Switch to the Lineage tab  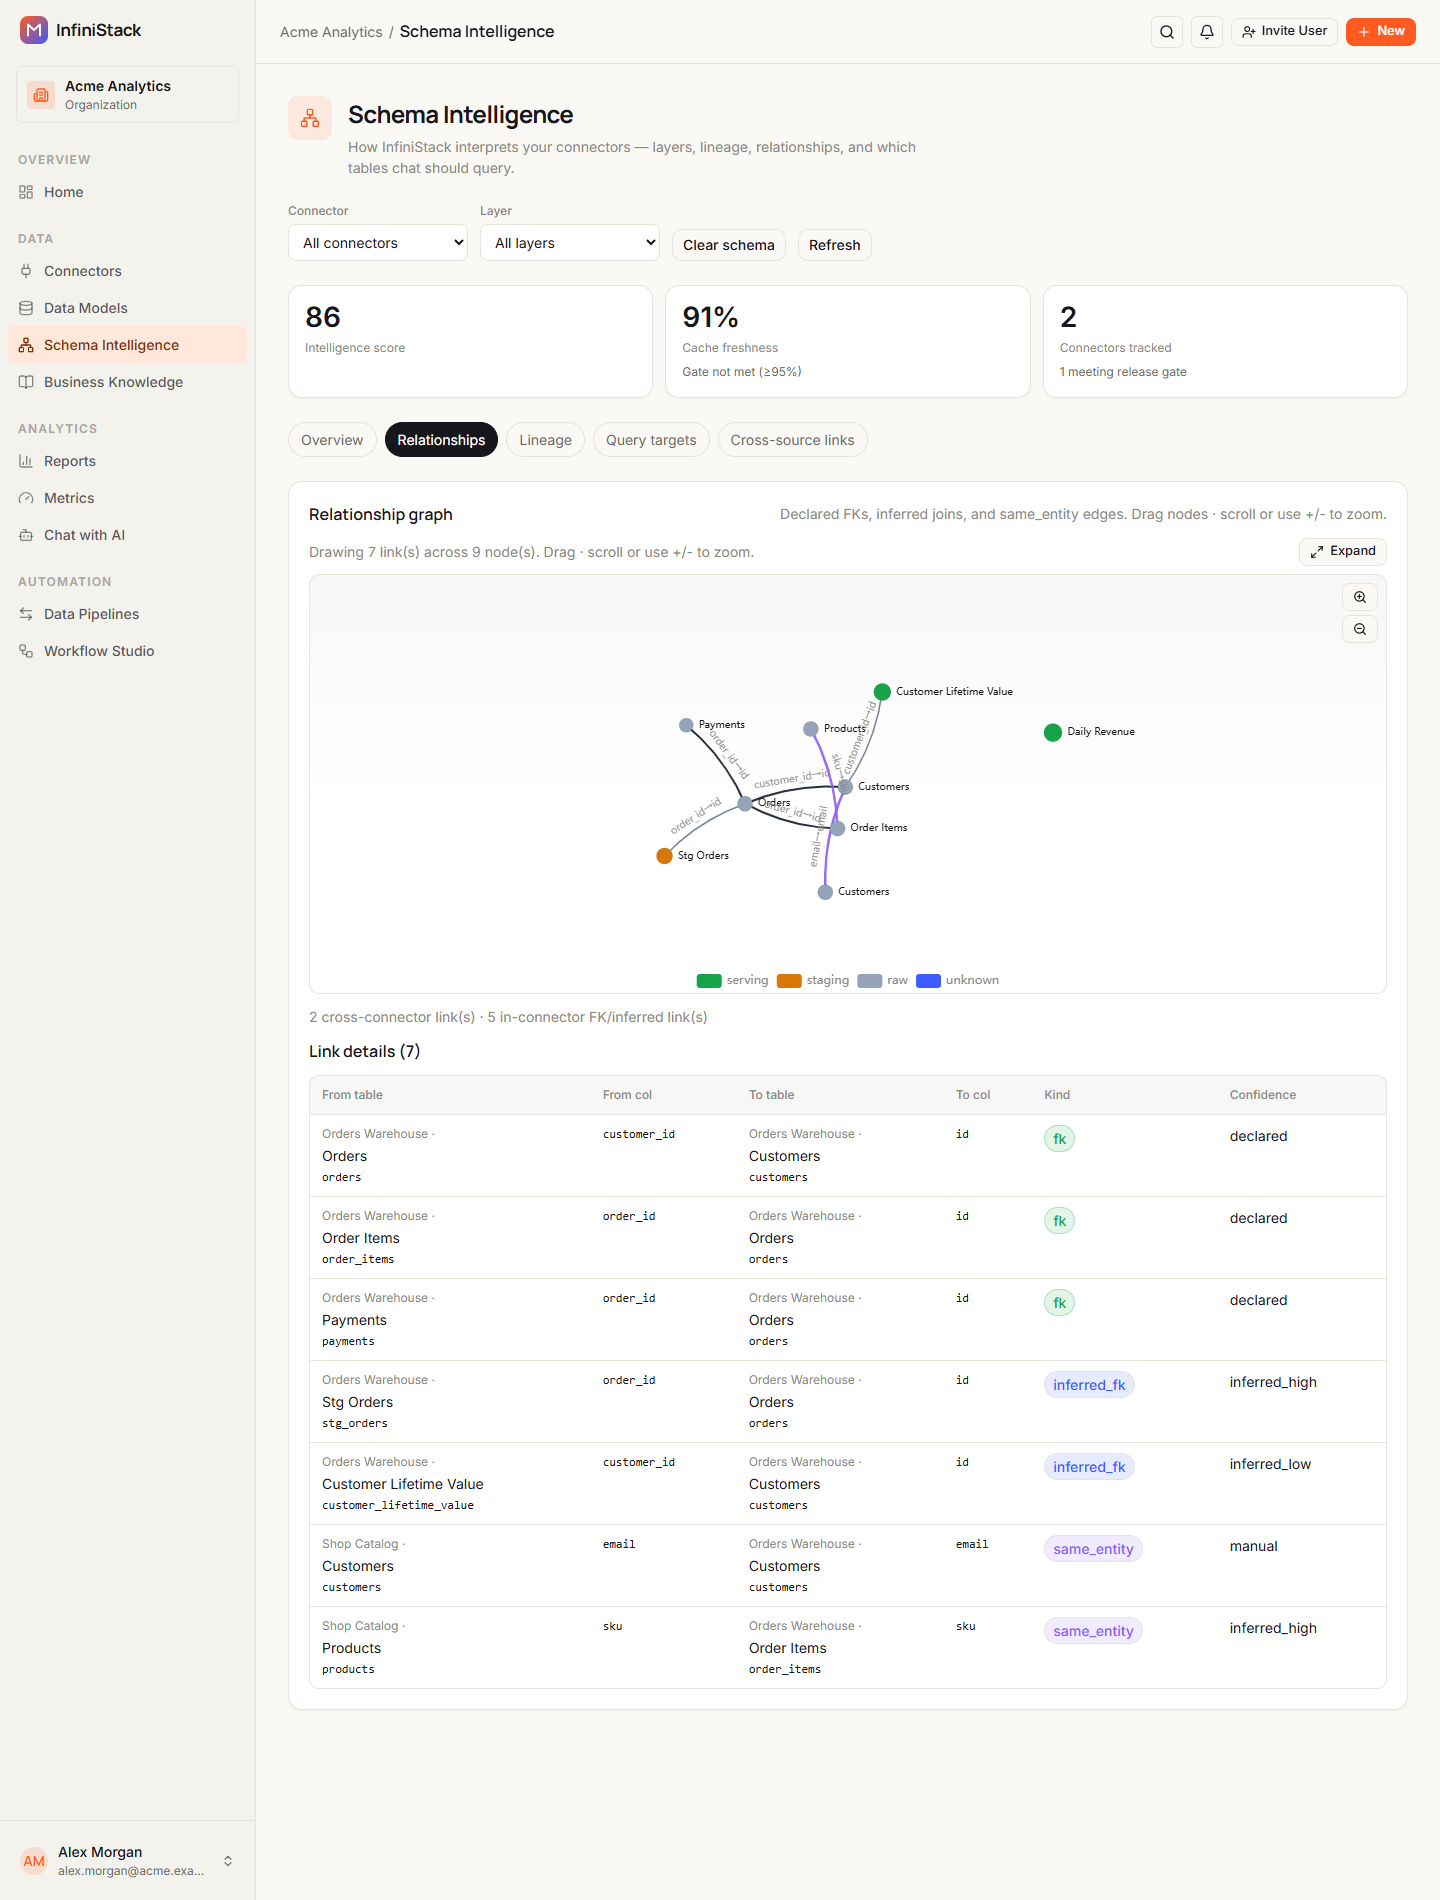click(546, 440)
